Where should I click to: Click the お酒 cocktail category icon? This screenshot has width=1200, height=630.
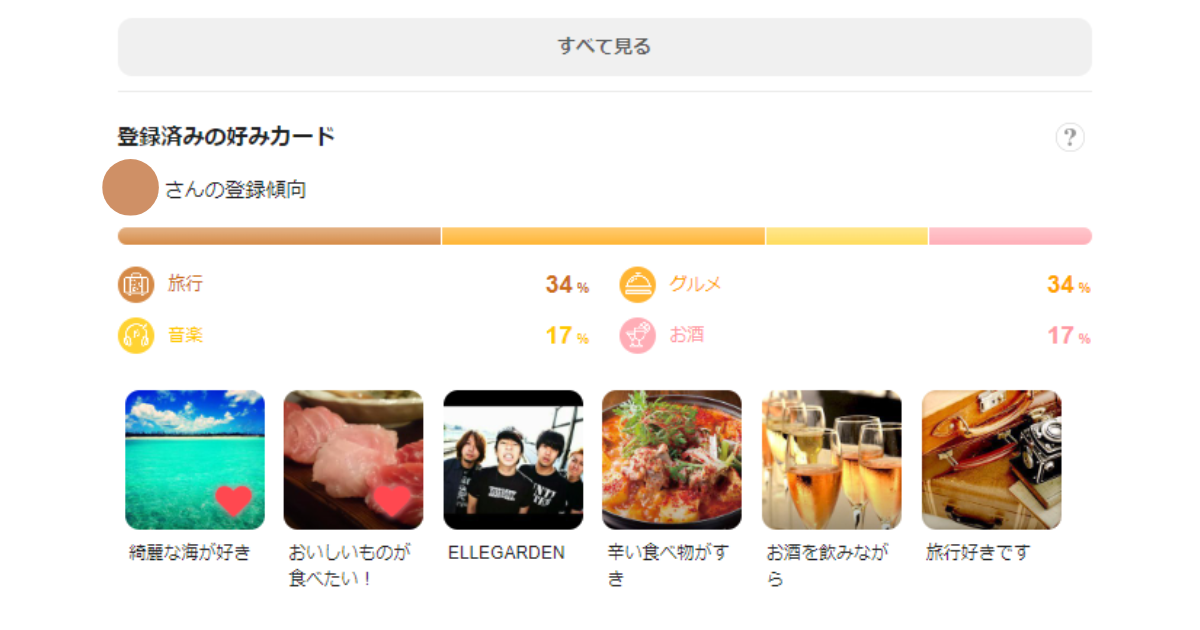[638, 335]
